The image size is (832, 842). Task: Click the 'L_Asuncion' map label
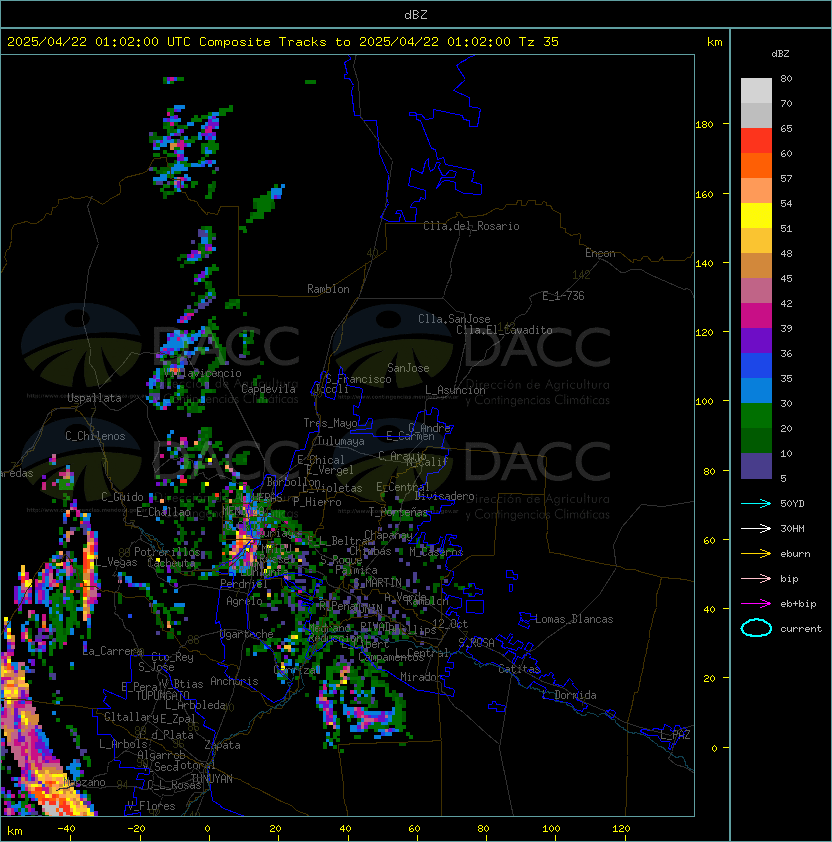pyautogui.click(x=455, y=390)
